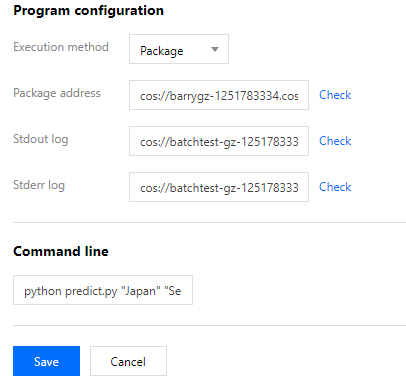Click the cos://barrygz address text
Screen dimensions: 406x383
(x=219, y=96)
